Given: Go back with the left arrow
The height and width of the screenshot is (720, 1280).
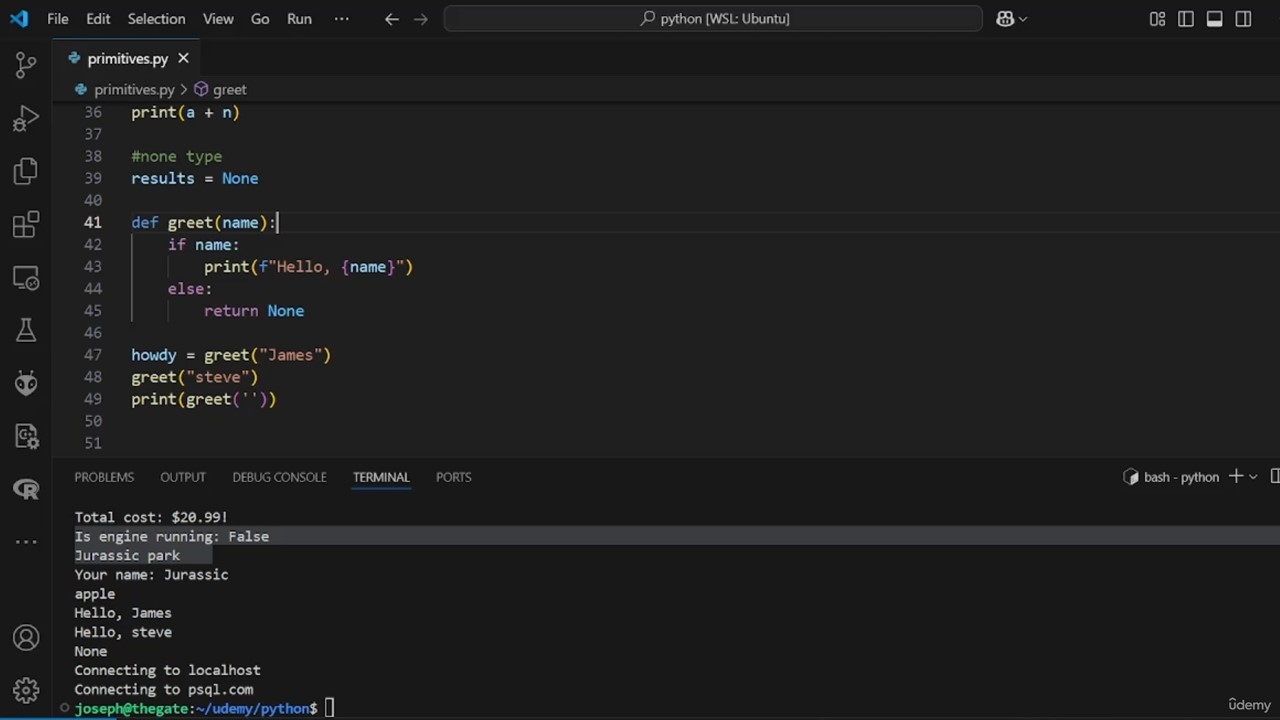Looking at the screenshot, I should pos(392,18).
